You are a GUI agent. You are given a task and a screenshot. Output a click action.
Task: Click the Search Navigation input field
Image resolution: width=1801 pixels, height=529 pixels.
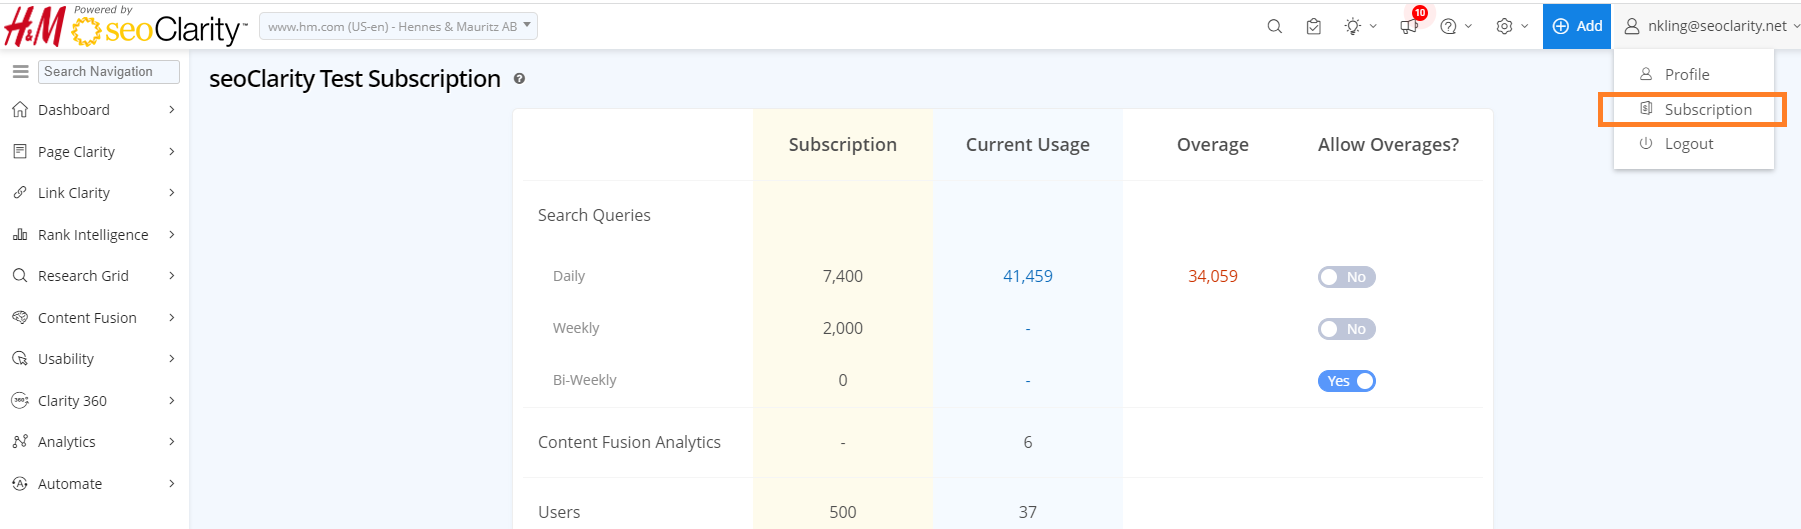tap(109, 72)
